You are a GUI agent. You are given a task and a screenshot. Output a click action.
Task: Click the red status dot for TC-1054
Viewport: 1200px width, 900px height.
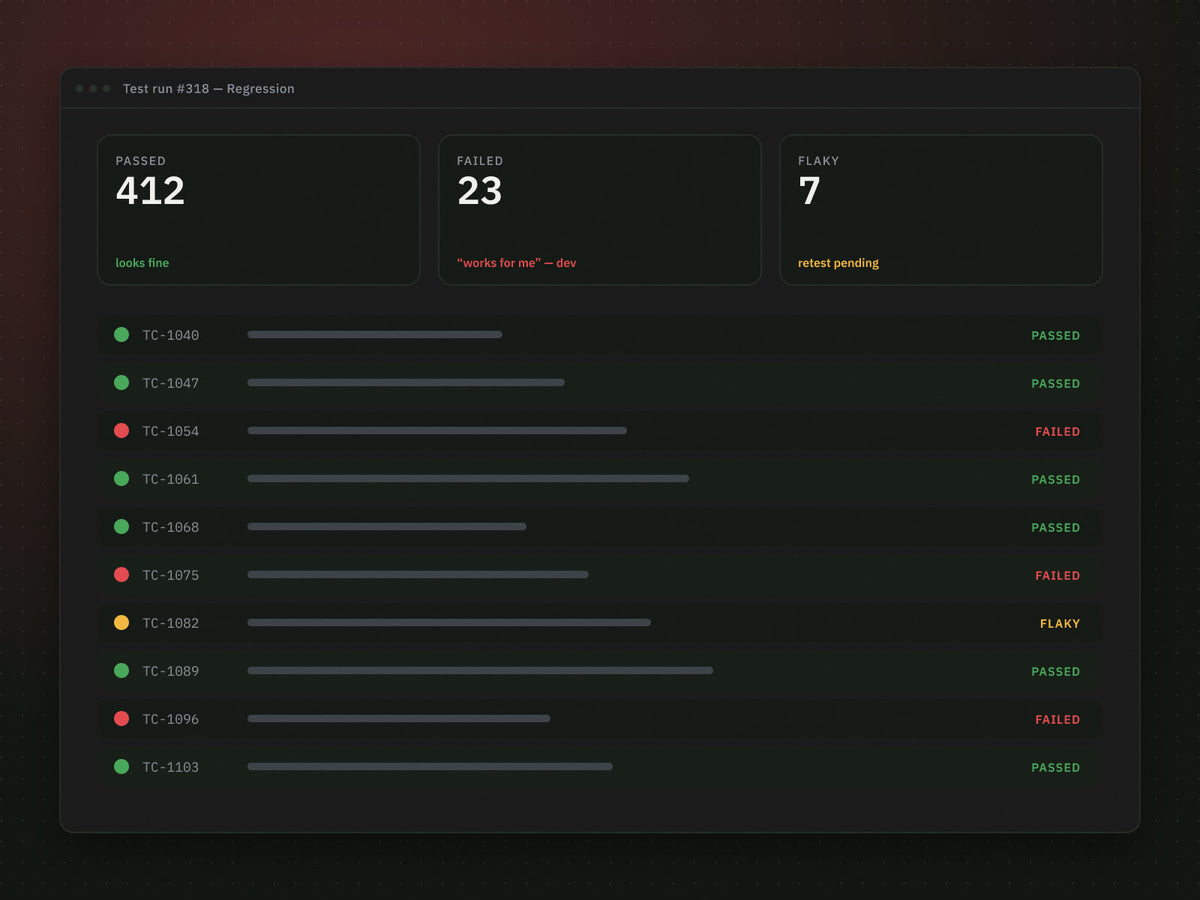tap(121, 431)
